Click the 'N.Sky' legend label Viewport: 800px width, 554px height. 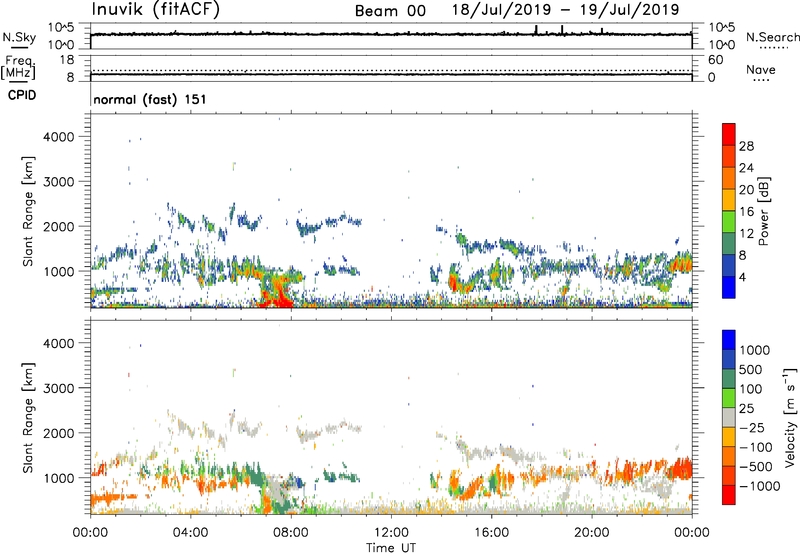tap(19, 37)
